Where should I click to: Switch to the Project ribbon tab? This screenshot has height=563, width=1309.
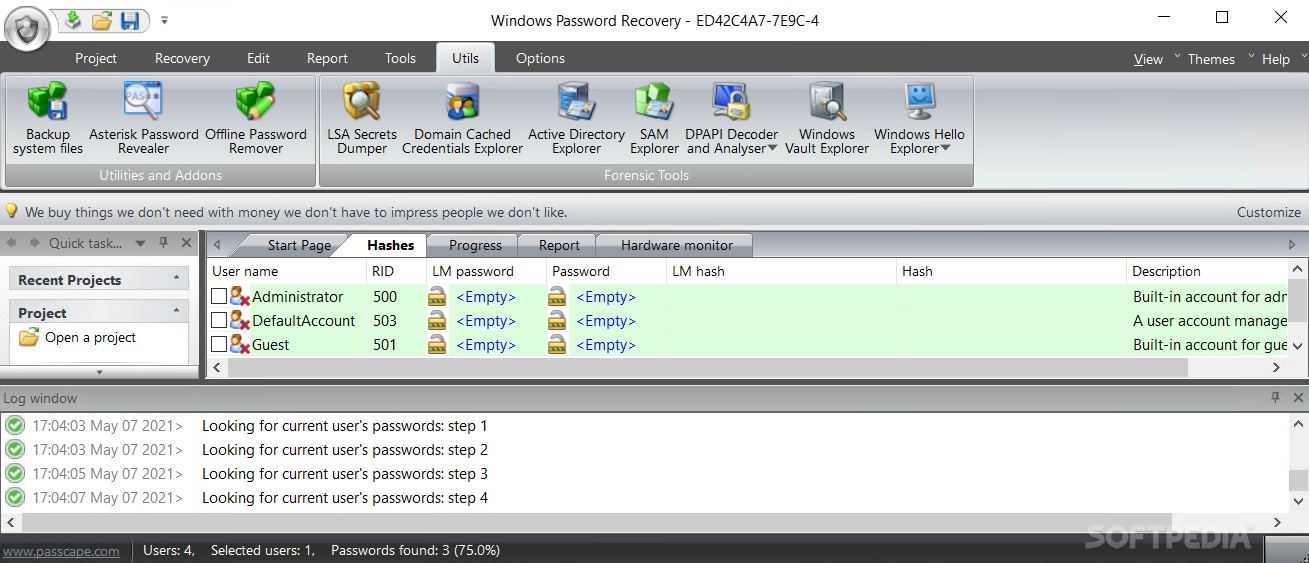(x=96, y=58)
